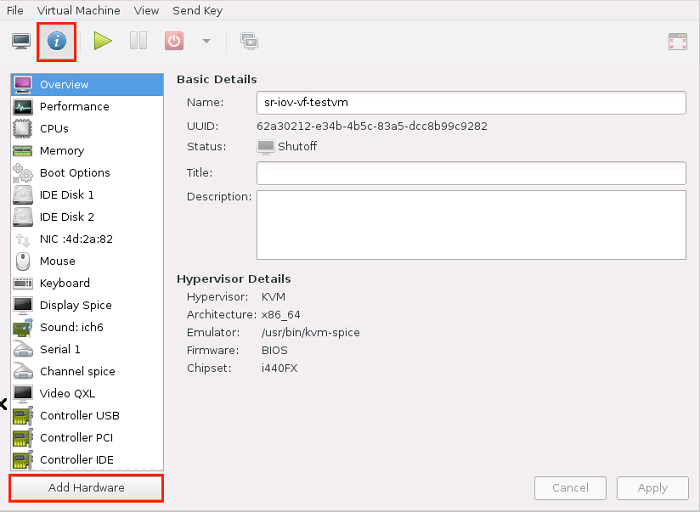The width and height of the screenshot is (700, 512).
Task: Click the x86_64 architecture value
Action: [280, 315]
